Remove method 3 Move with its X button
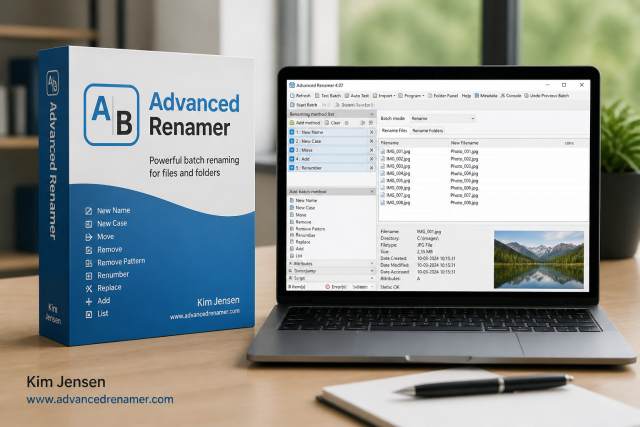 point(371,150)
